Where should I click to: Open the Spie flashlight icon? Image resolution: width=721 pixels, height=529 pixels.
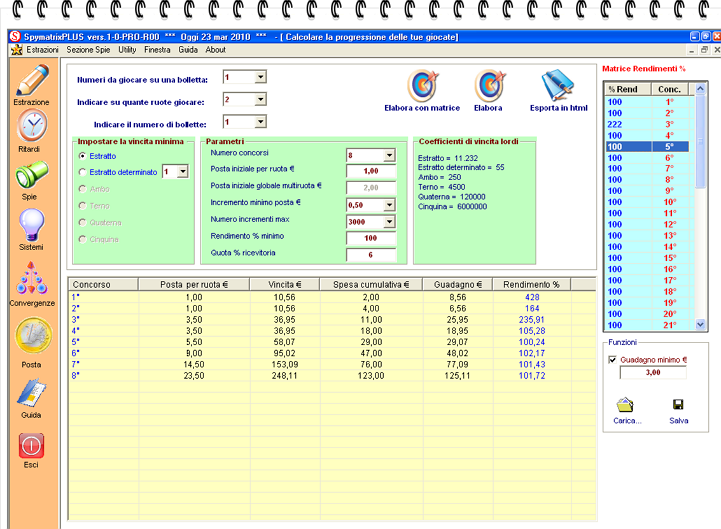click(32, 174)
